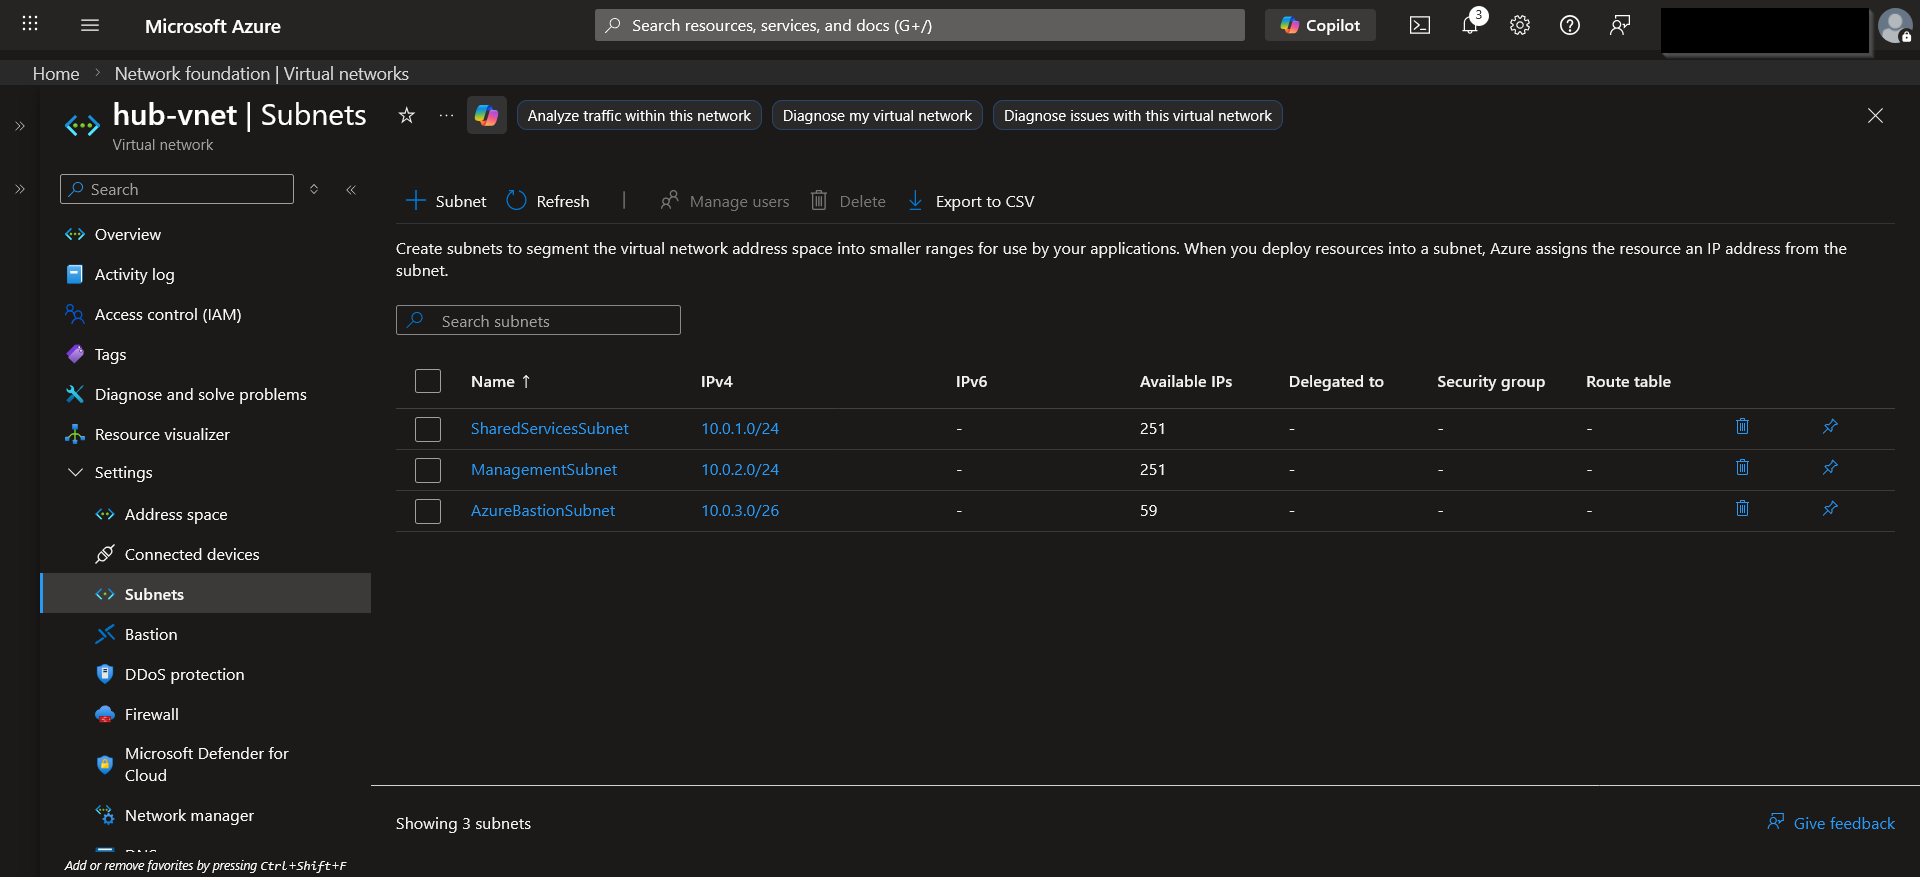Click the Copilot icon next to title
The image size is (1920, 877).
(x=487, y=115)
